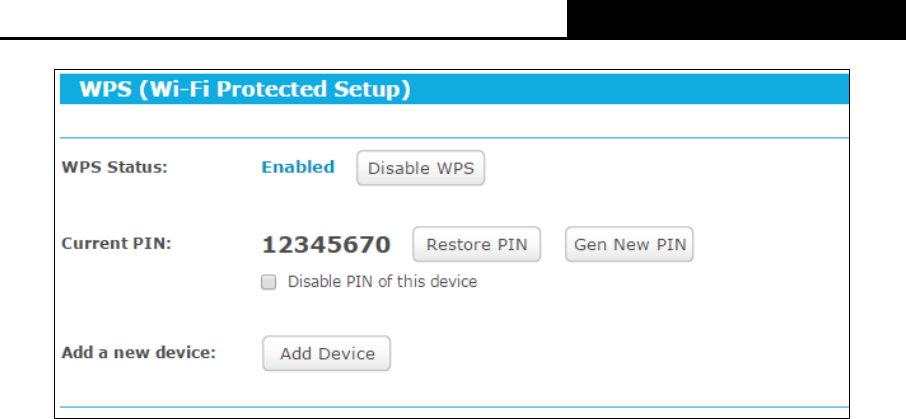The height and width of the screenshot is (419, 906).
Task: Open the Add Device dialog
Action: (326, 353)
